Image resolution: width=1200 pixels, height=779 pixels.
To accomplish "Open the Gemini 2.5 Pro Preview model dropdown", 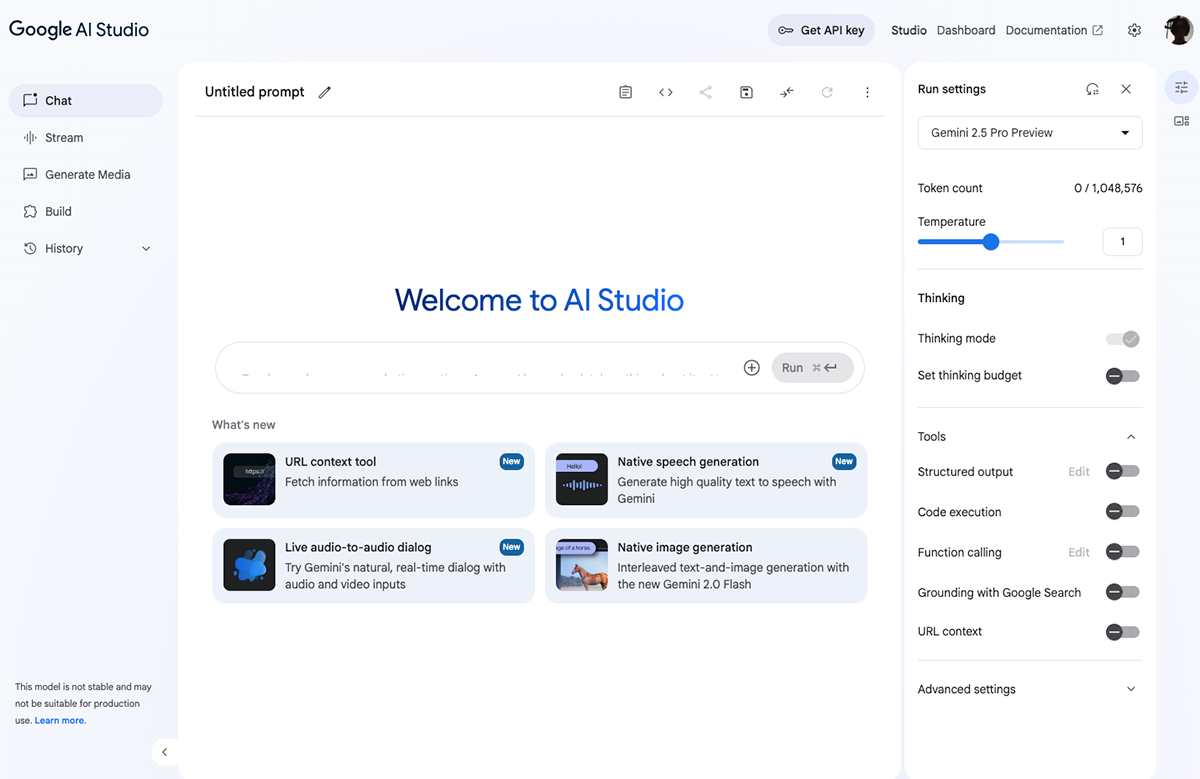I will tap(1030, 133).
